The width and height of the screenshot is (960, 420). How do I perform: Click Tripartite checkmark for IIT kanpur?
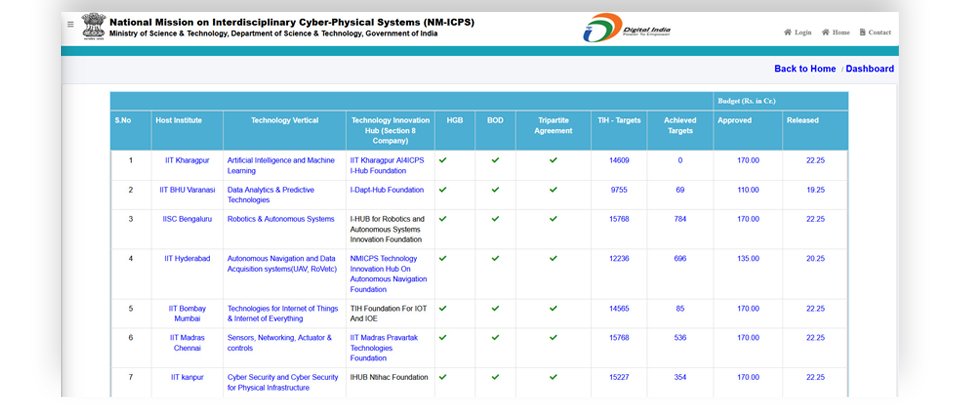tap(553, 377)
